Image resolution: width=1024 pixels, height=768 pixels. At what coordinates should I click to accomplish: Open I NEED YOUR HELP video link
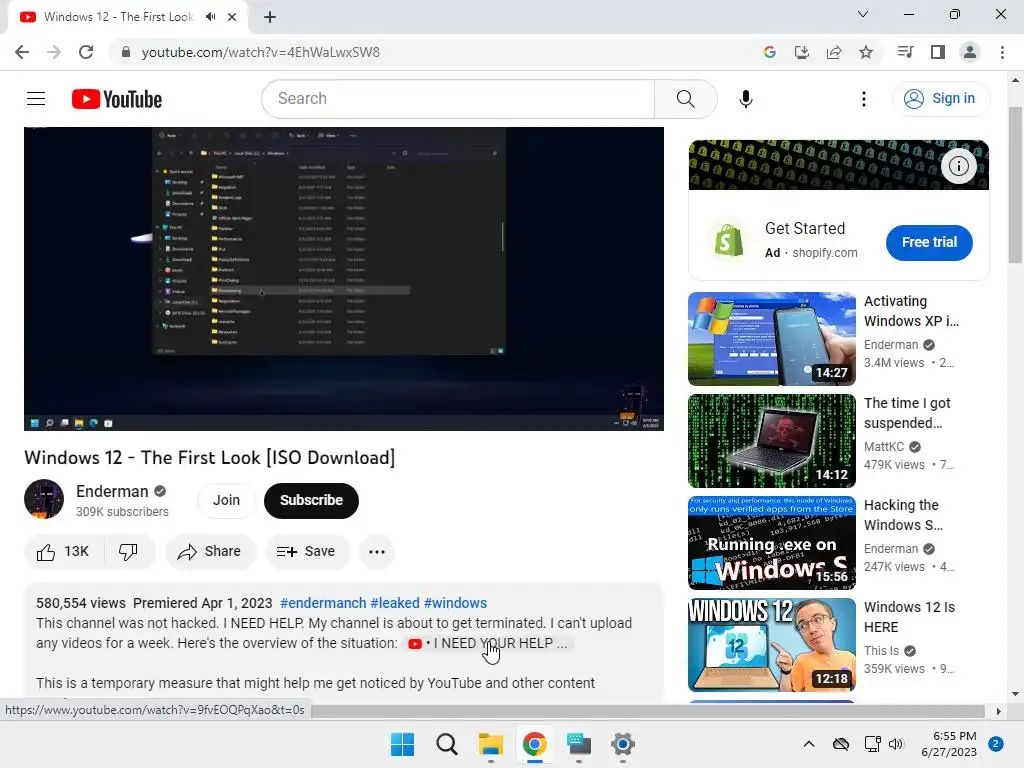488,643
